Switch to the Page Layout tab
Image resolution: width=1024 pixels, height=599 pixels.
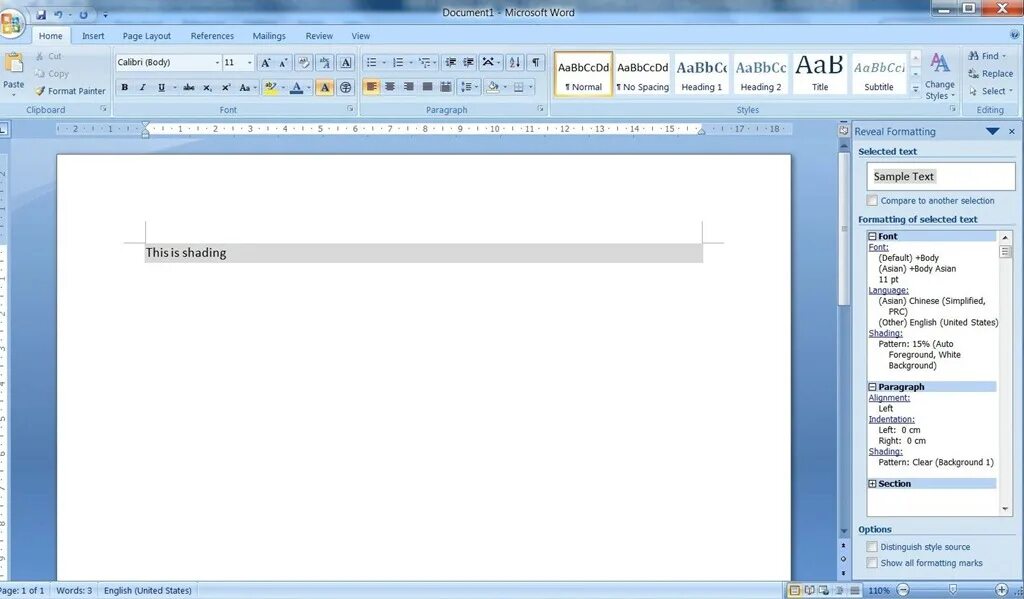[x=147, y=36]
